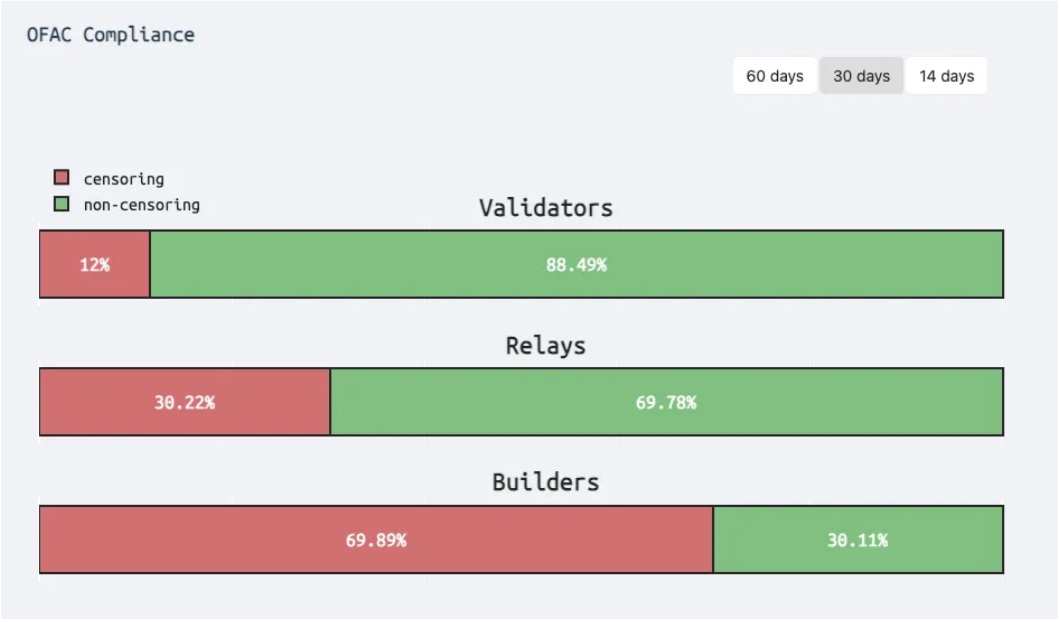Select the 60 days time range
Screen dimensions: 1061x622
point(775,76)
